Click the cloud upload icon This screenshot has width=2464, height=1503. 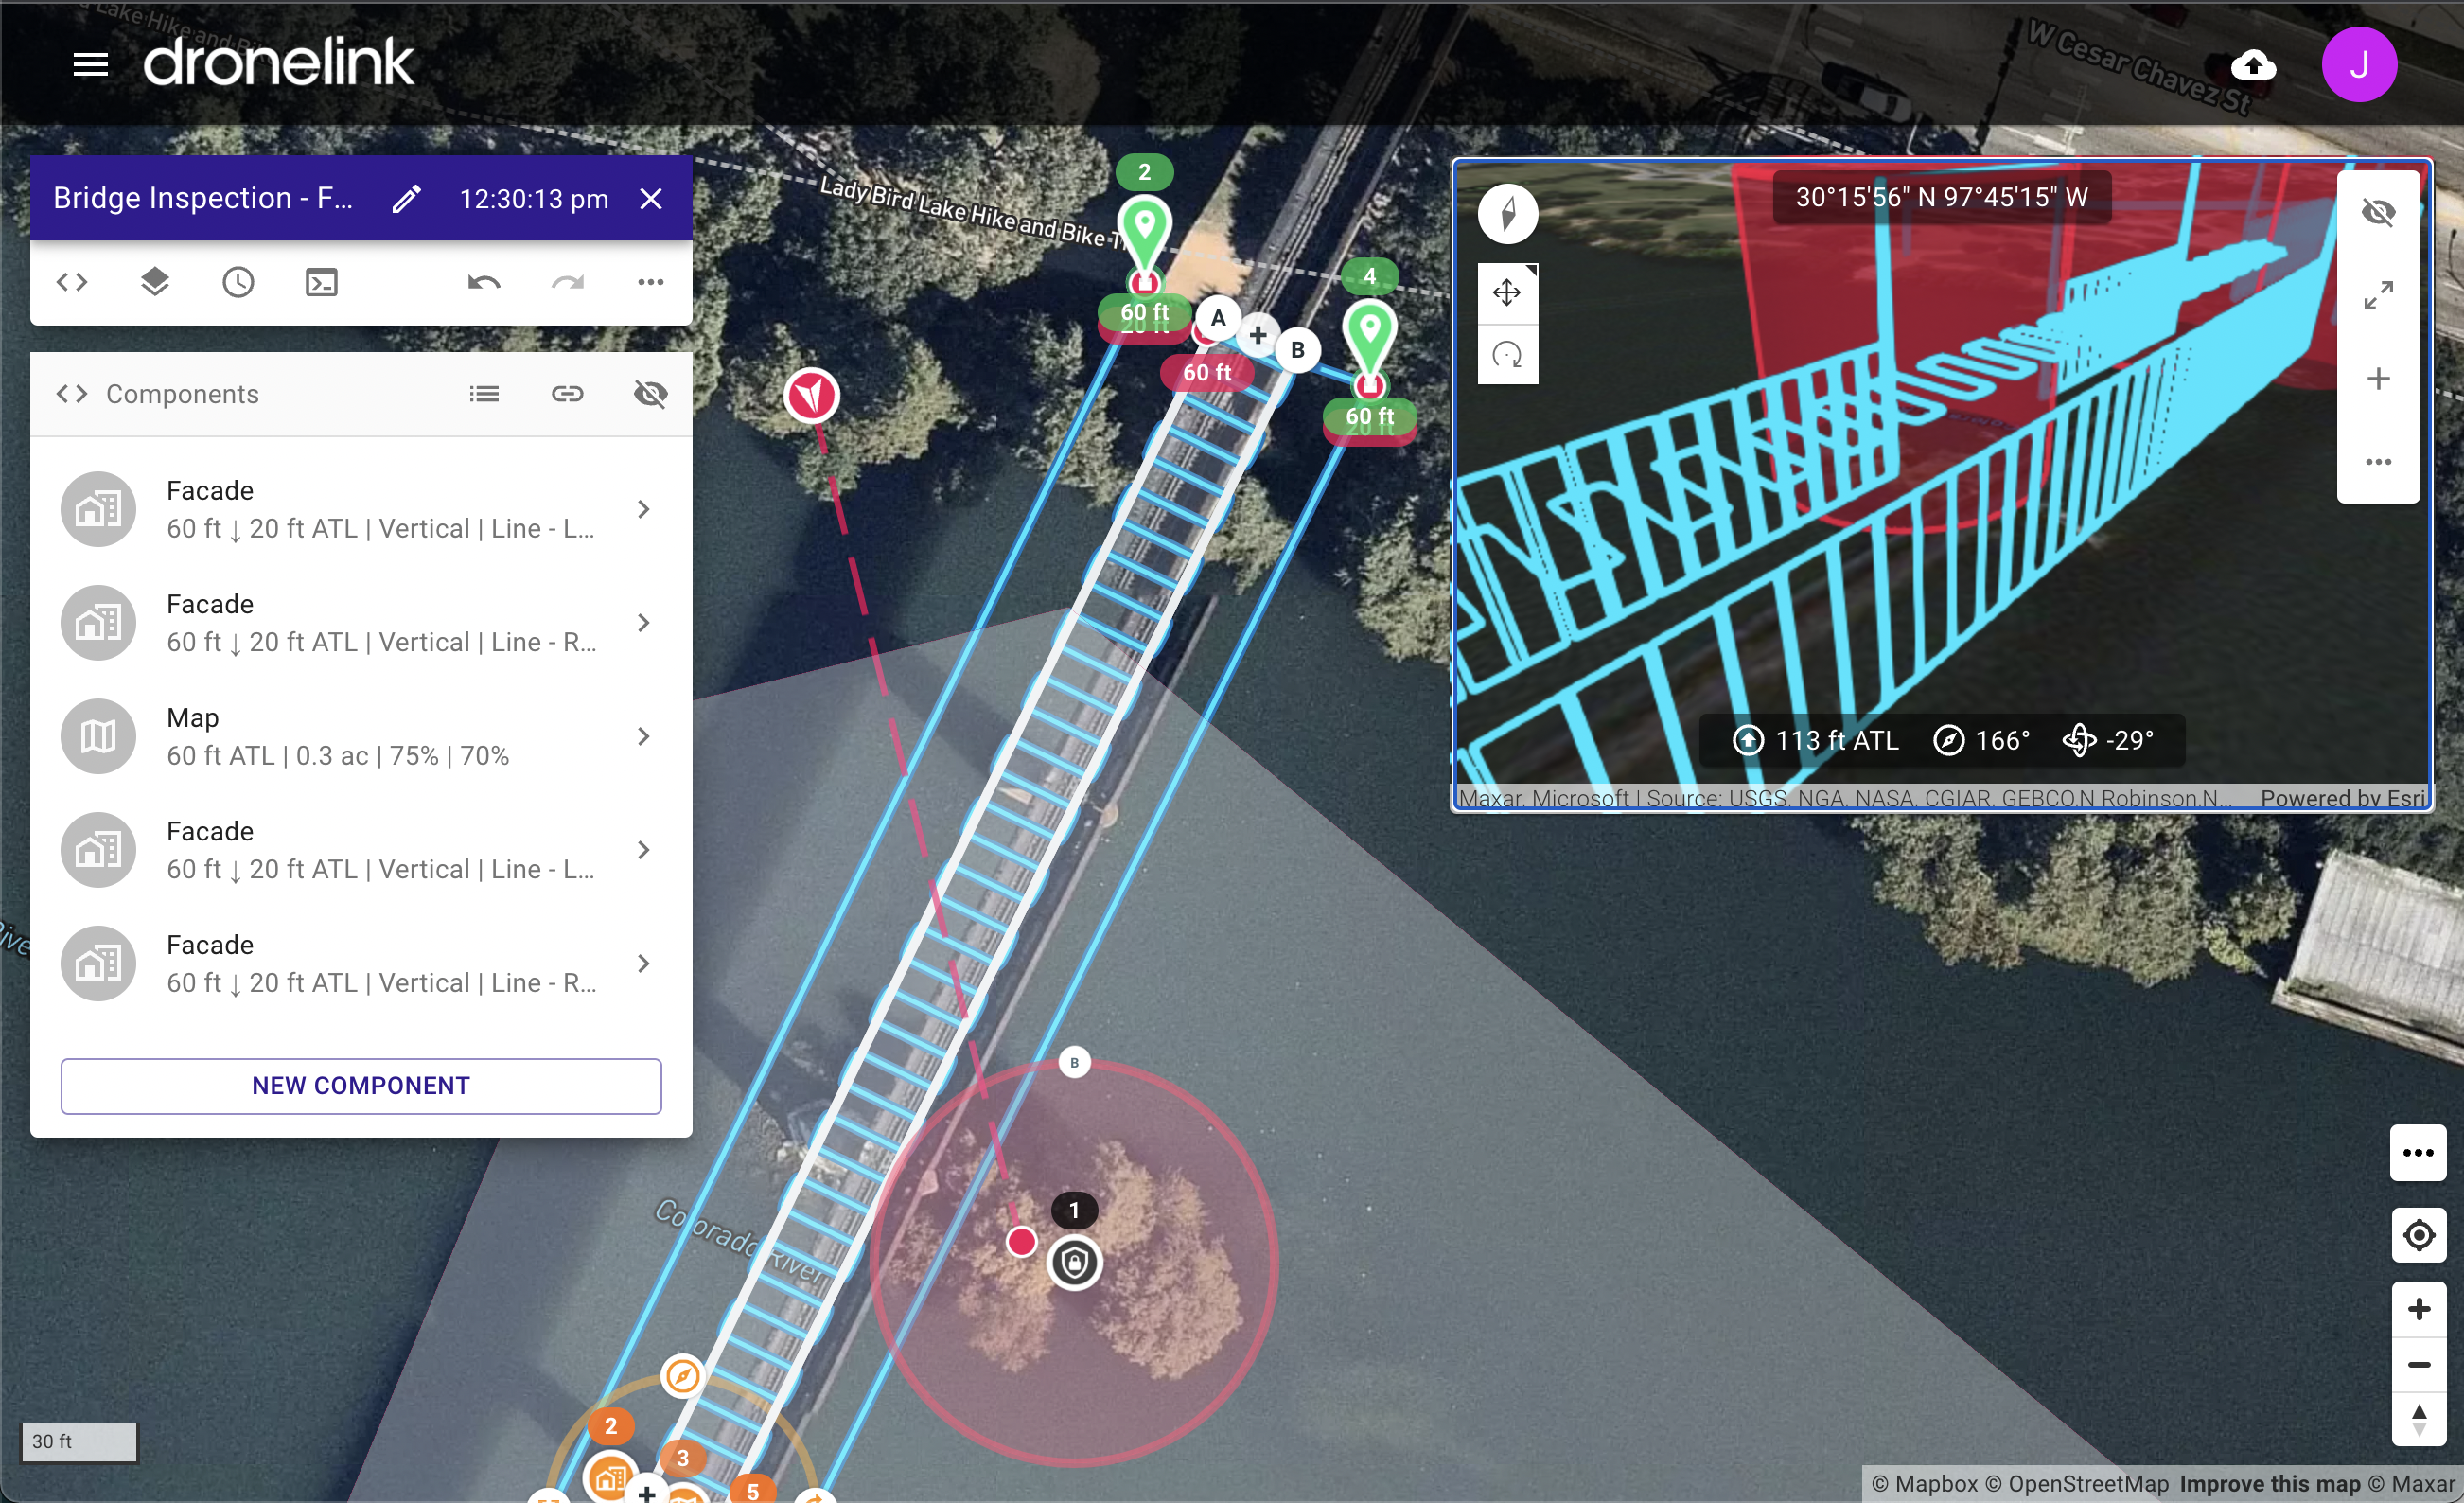(x=2253, y=66)
